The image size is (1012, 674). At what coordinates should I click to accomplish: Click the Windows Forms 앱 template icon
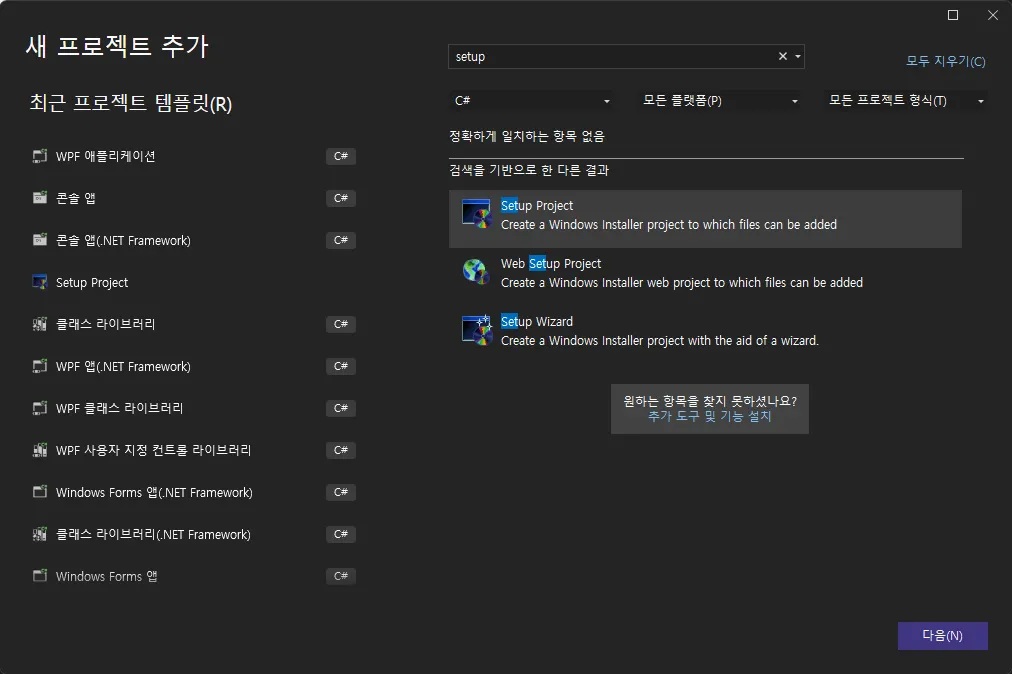40,576
